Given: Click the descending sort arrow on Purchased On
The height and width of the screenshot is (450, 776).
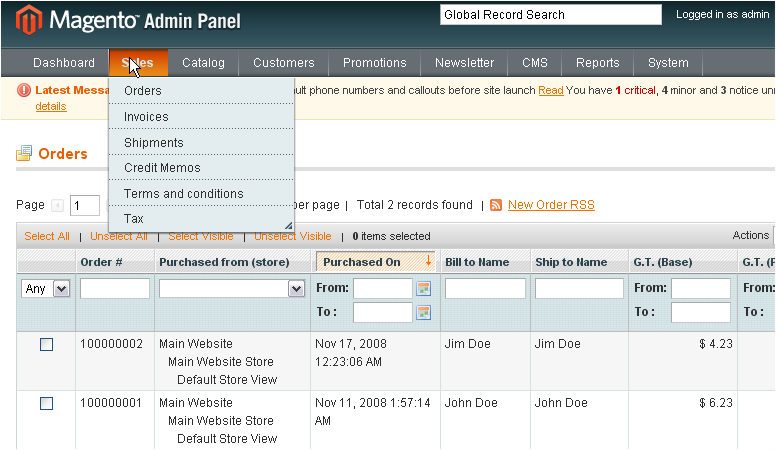Looking at the screenshot, I should click(x=429, y=262).
